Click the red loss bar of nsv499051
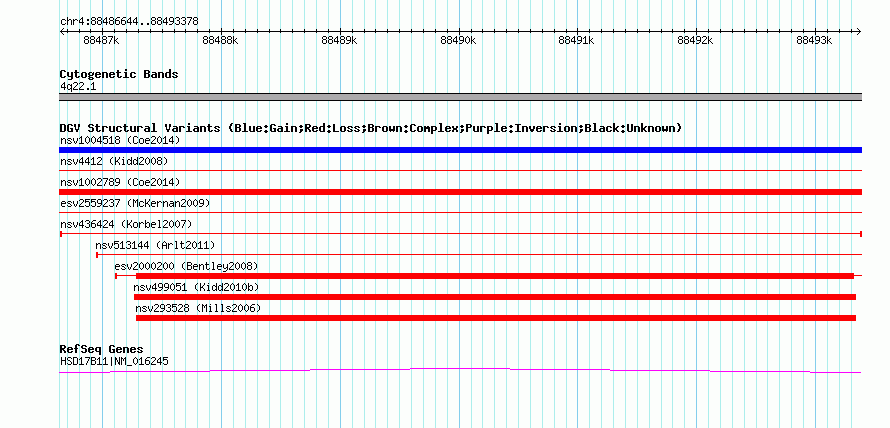 [494, 297]
